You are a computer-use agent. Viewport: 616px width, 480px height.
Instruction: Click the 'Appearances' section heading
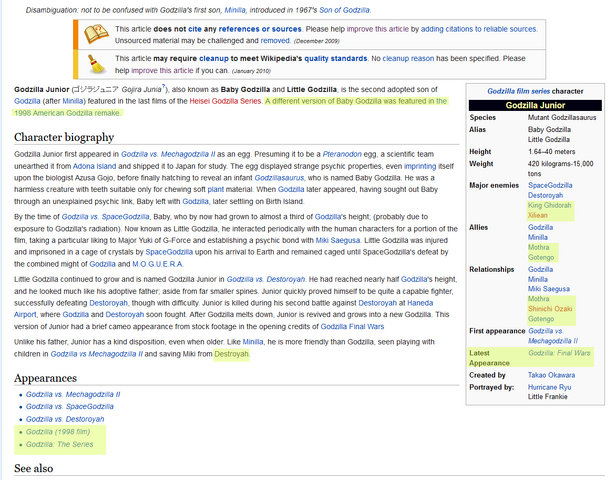point(46,378)
